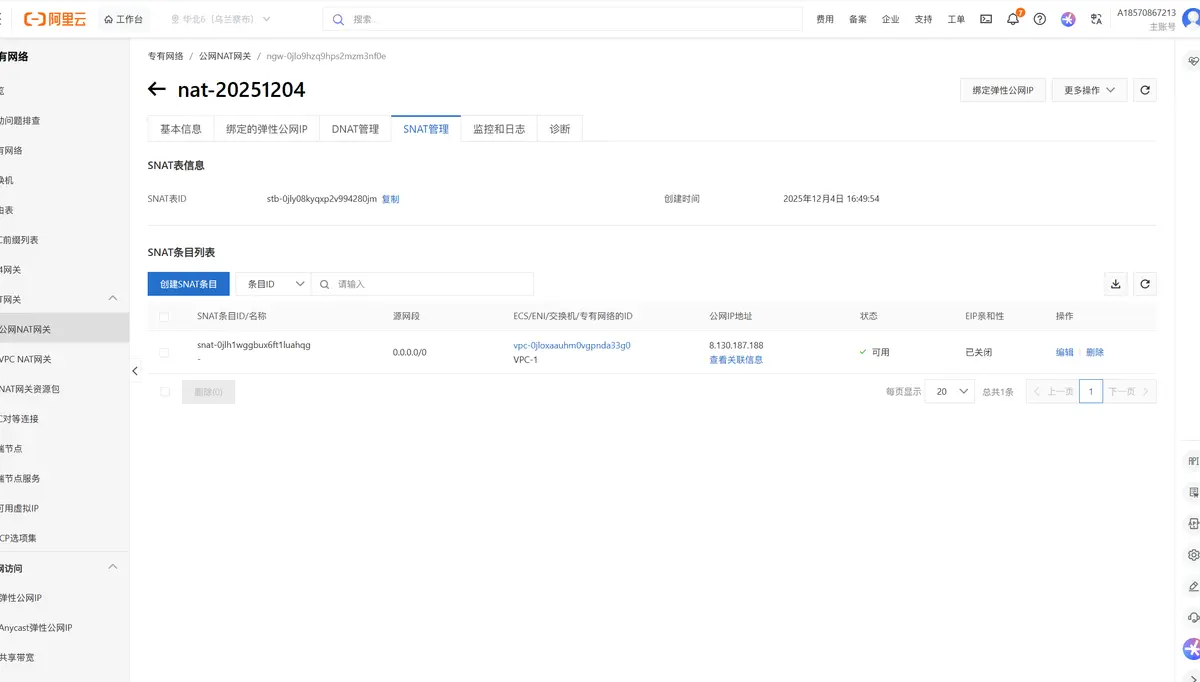
Task: Switch to the 诊断 tab
Action: (560, 129)
